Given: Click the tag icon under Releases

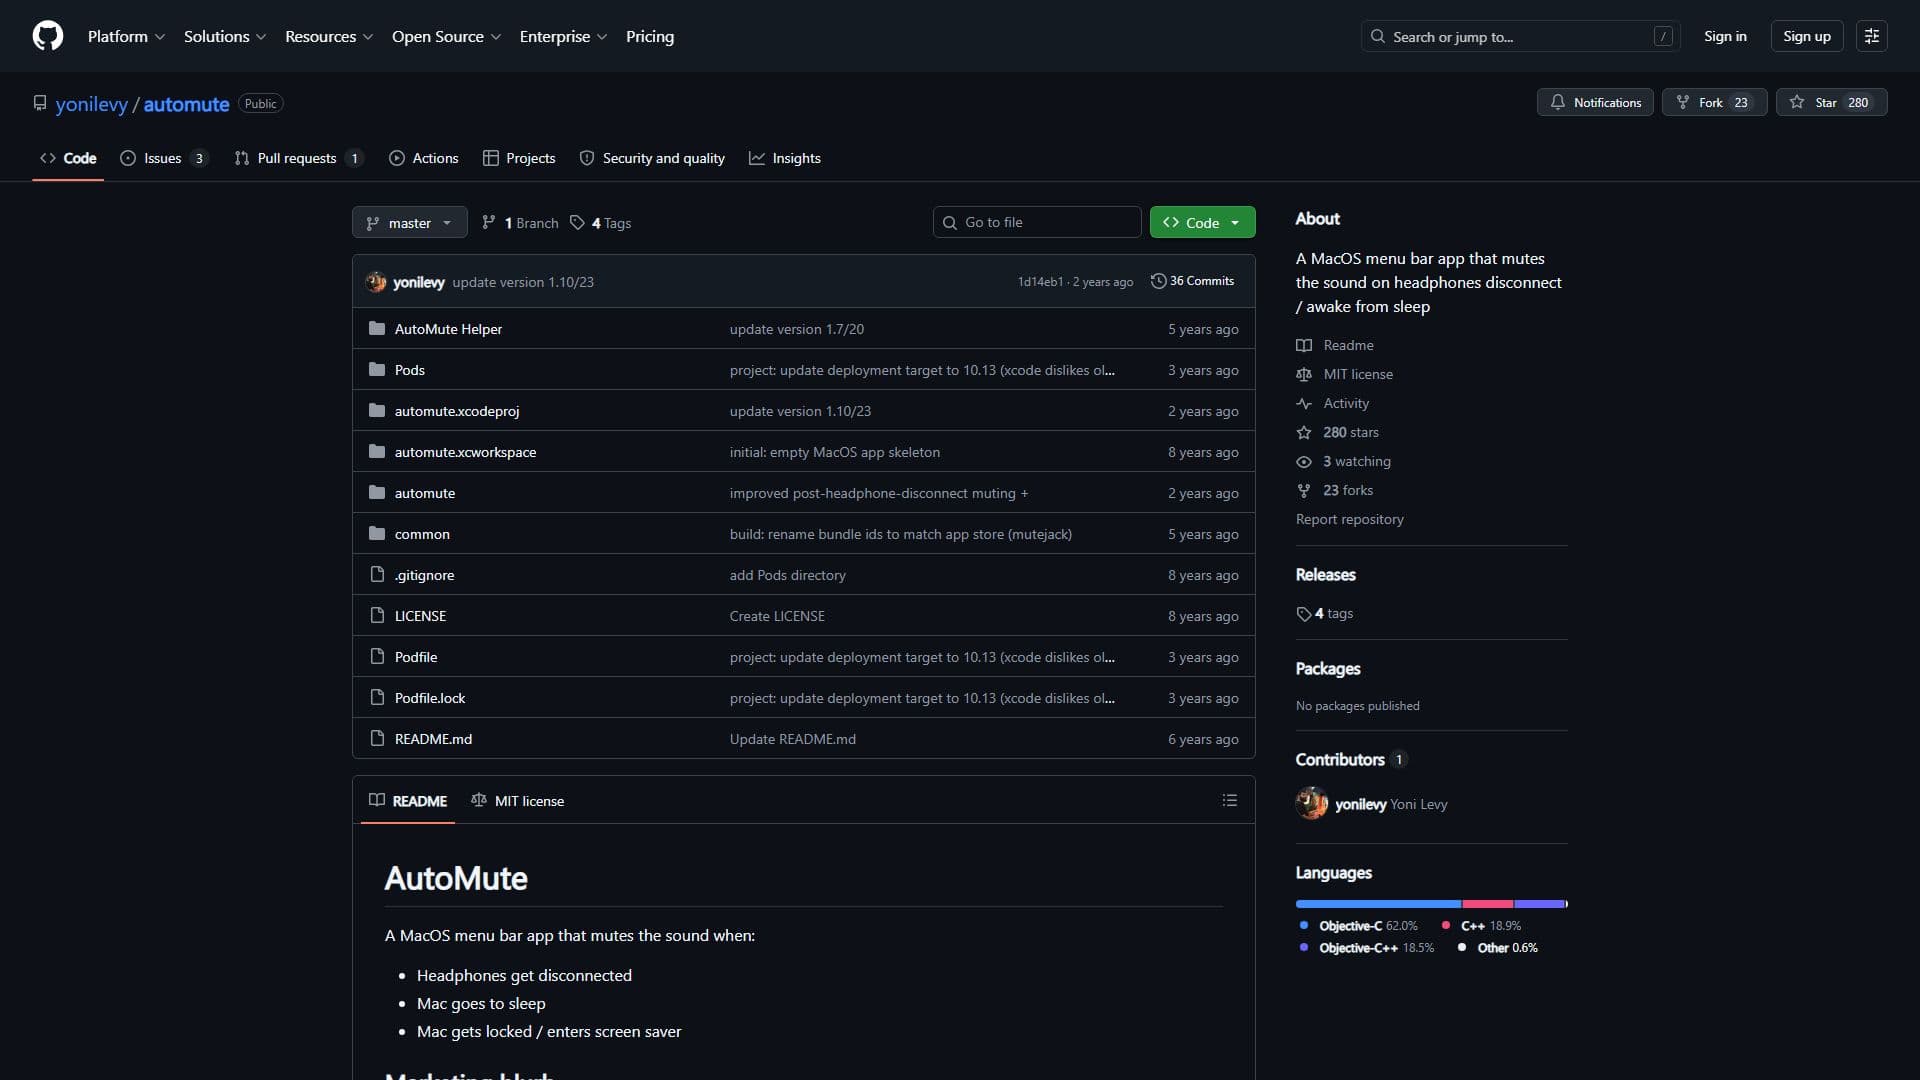Looking at the screenshot, I should click(1304, 614).
